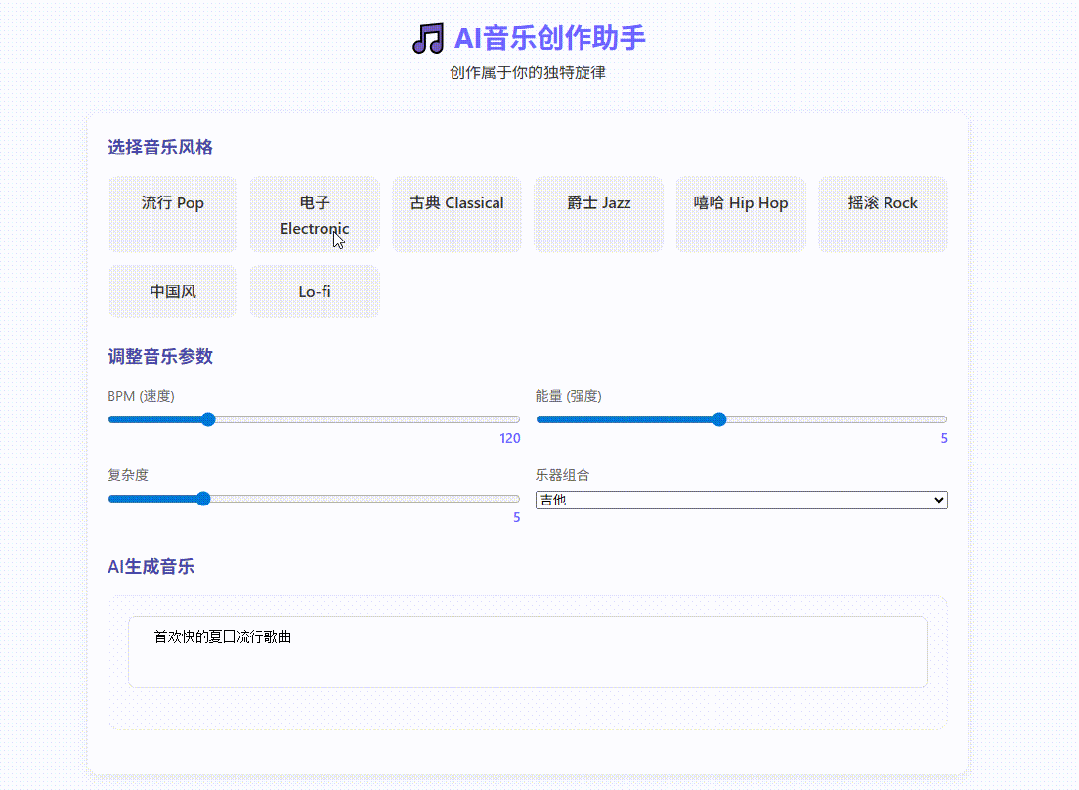
Task: Select the 电子 Electronic music style
Action: [314, 214]
